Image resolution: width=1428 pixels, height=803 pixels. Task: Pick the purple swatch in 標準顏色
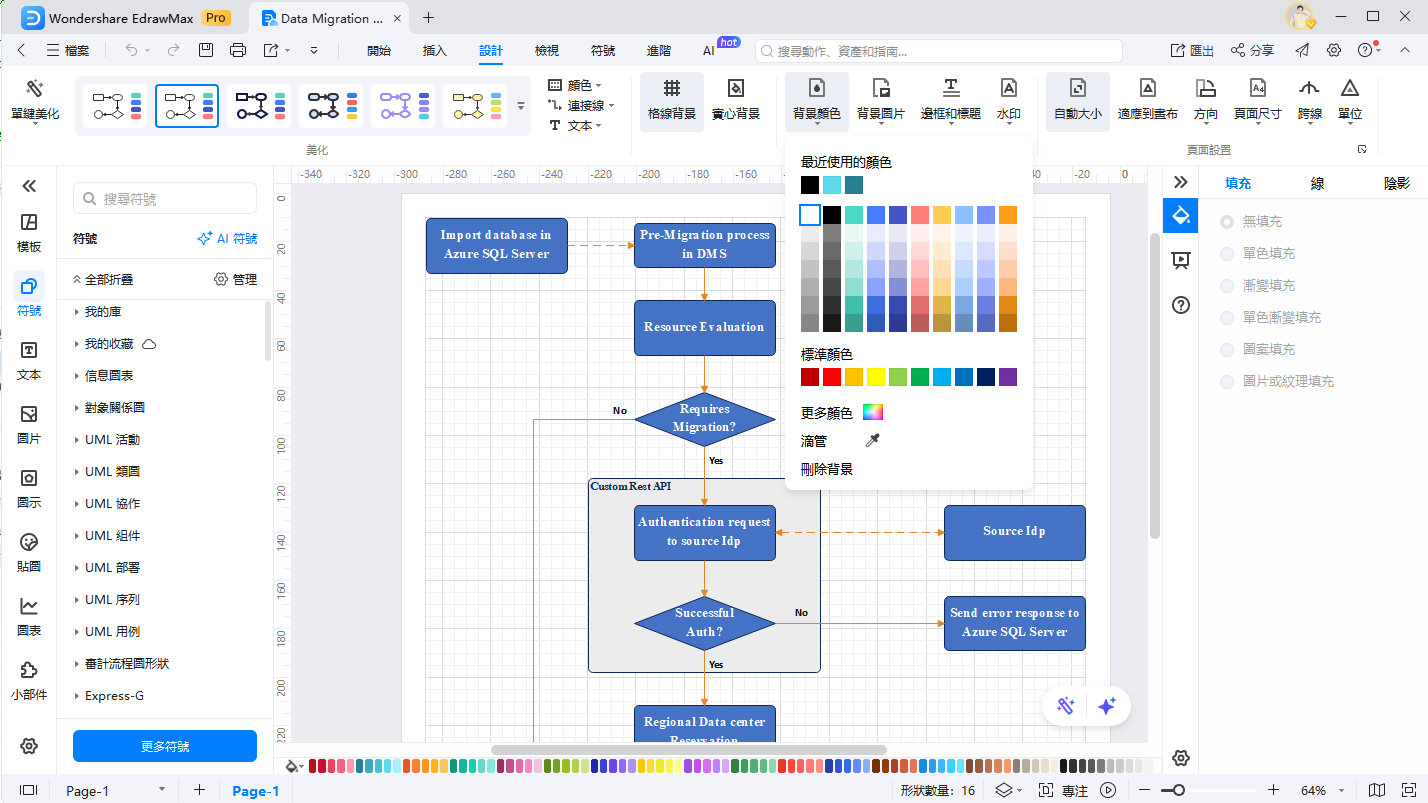pyautogui.click(x=1008, y=377)
